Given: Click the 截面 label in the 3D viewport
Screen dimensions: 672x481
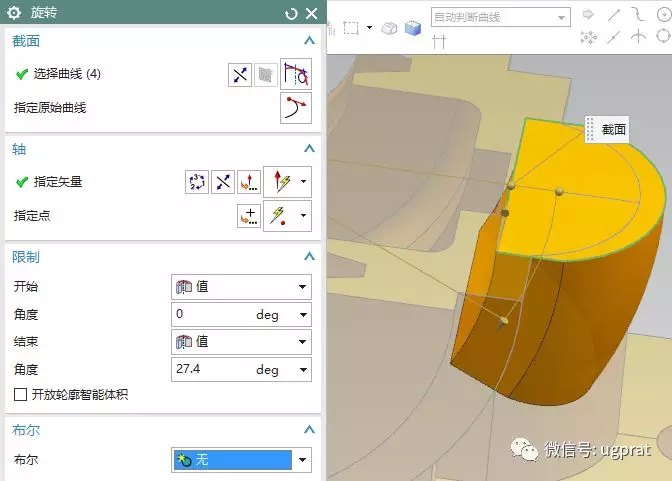Looking at the screenshot, I should coord(613,130).
